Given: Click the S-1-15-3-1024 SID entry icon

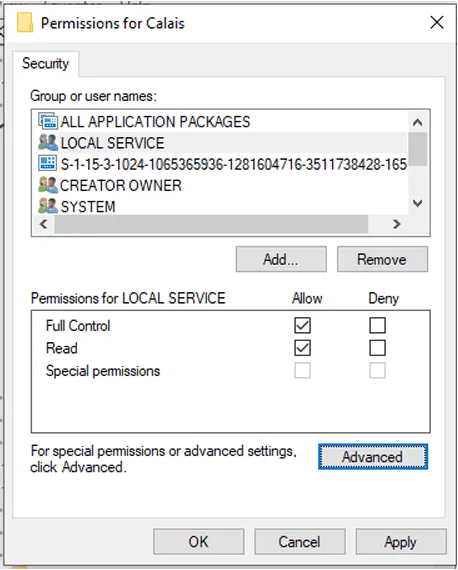Looking at the screenshot, I should pyautogui.click(x=48, y=164).
